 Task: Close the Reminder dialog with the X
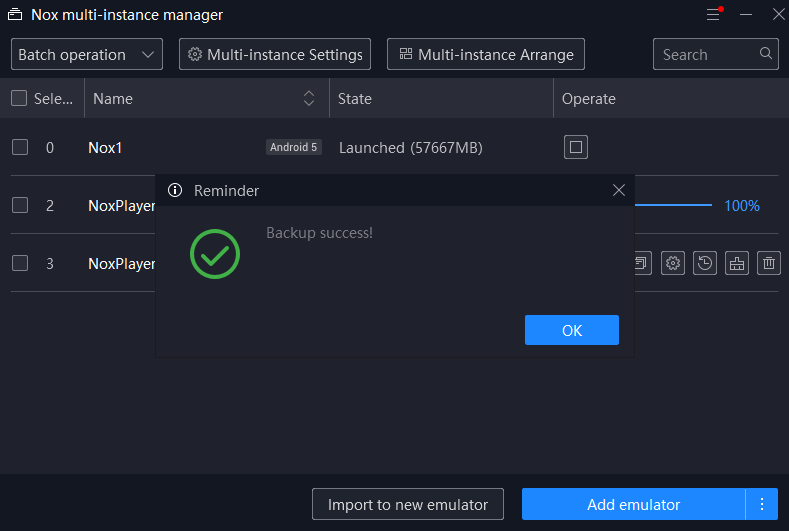coord(619,190)
